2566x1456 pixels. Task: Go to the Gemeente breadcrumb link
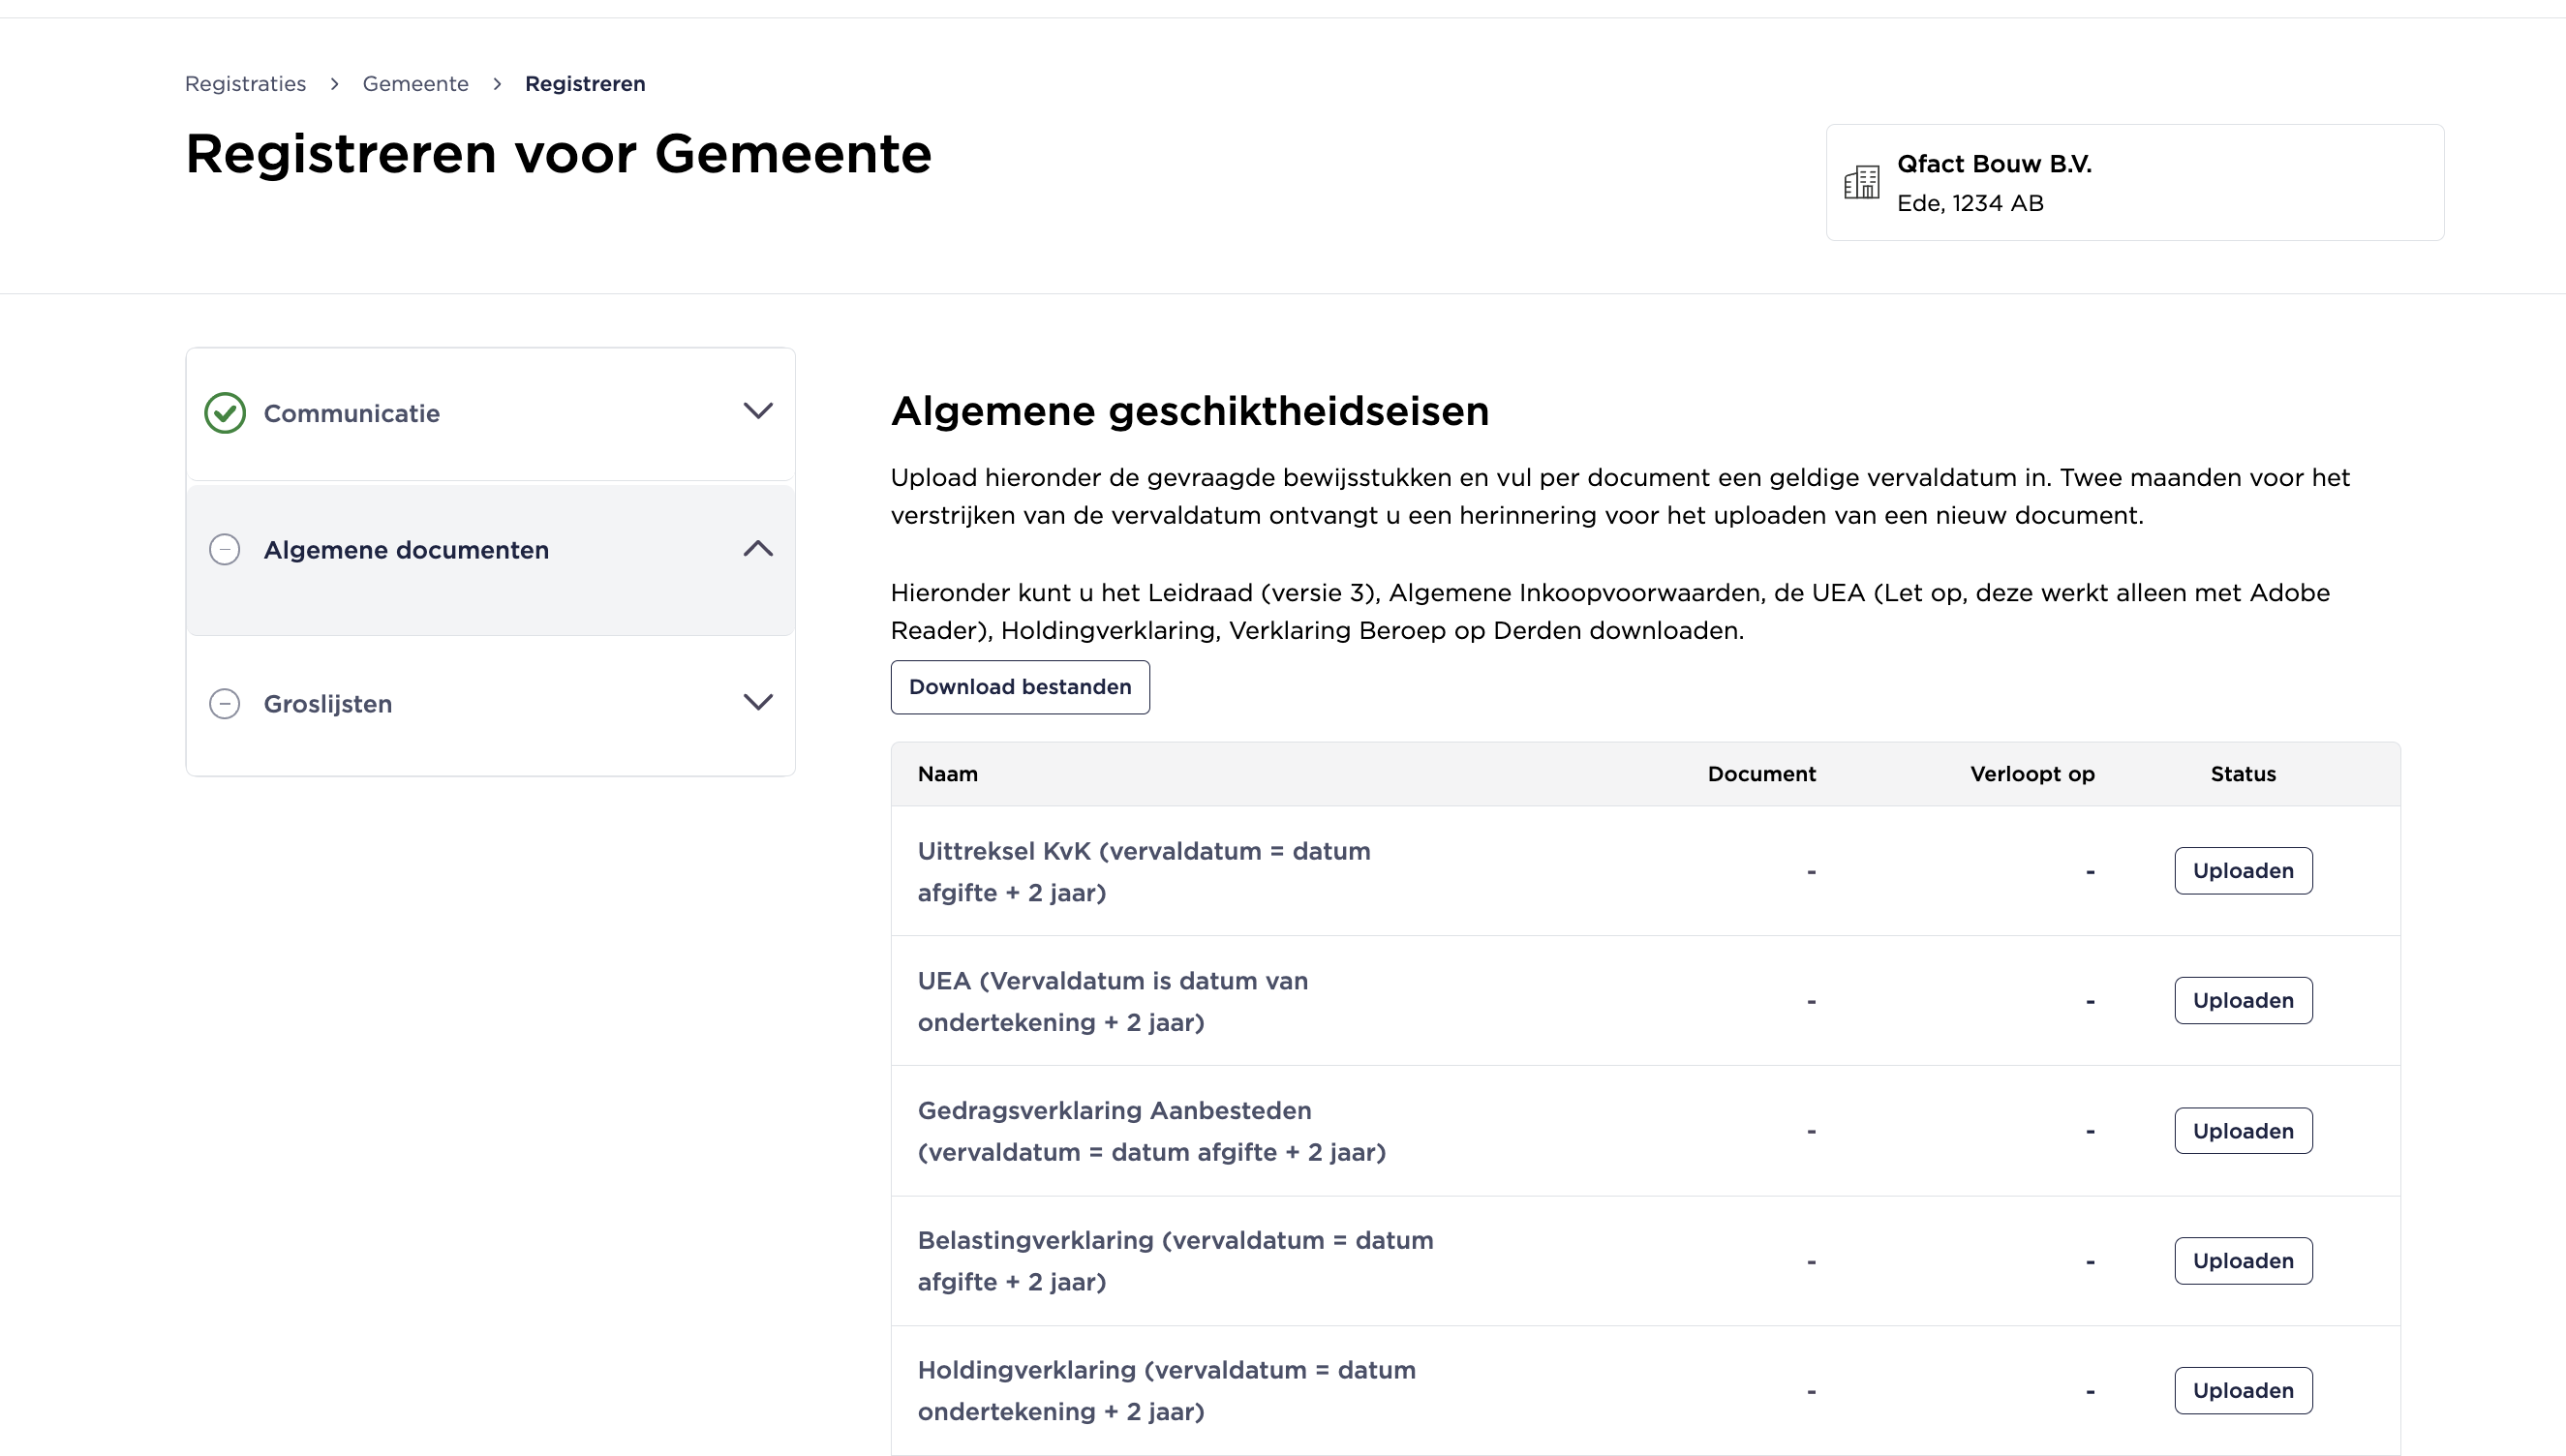(x=415, y=84)
